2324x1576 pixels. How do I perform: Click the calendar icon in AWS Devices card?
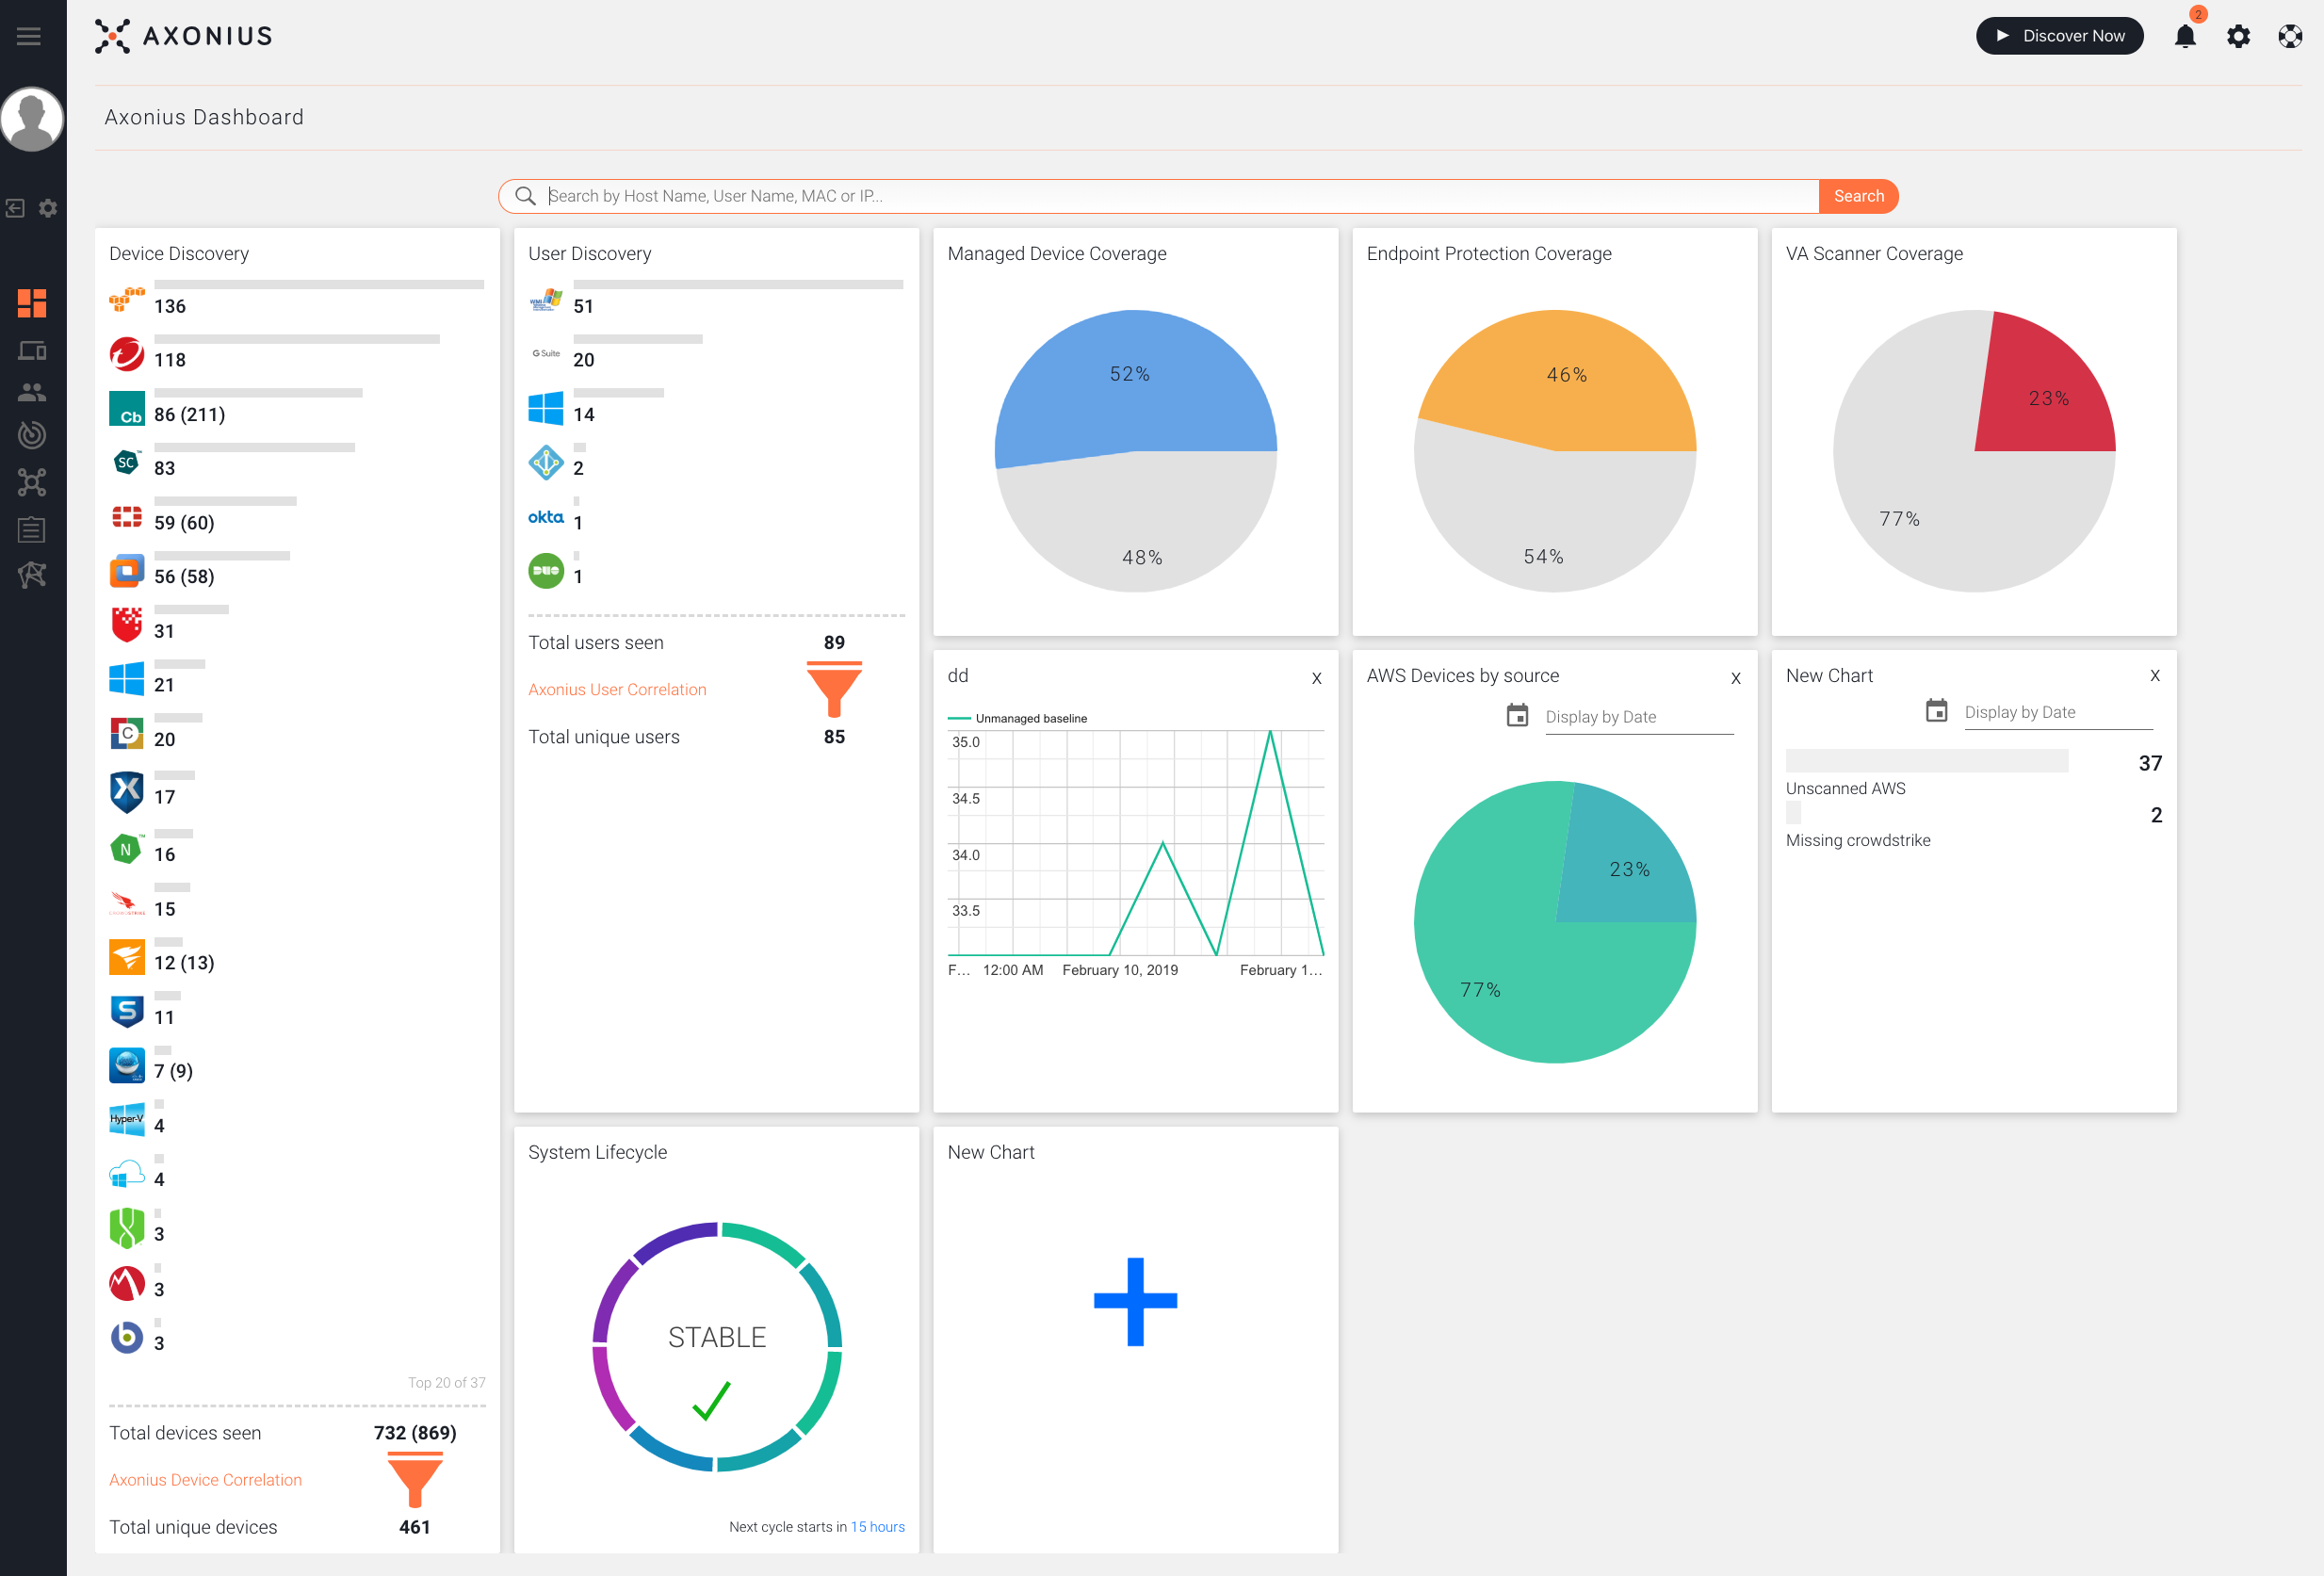[x=1517, y=716]
